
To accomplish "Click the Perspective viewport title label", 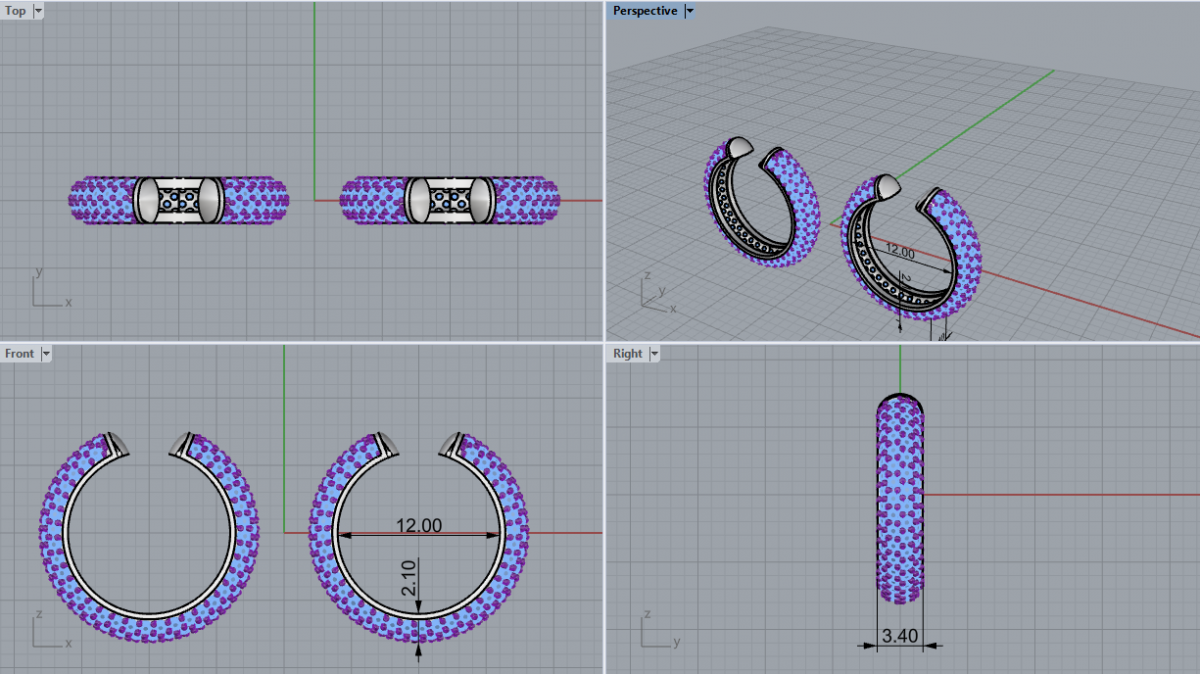I will (644, 11).
